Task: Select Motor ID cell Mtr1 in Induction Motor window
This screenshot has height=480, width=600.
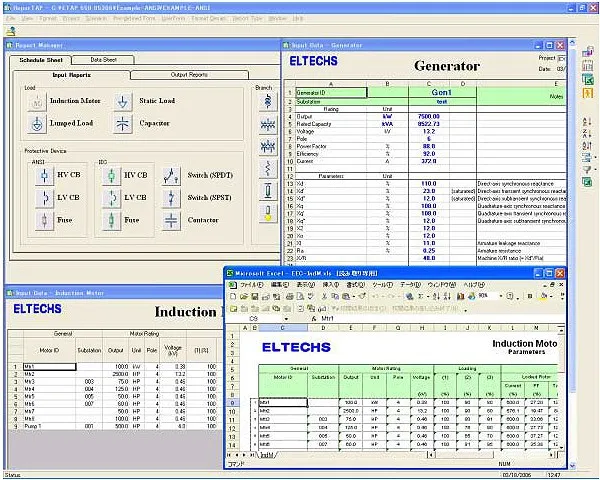Action: coord(49,367)
